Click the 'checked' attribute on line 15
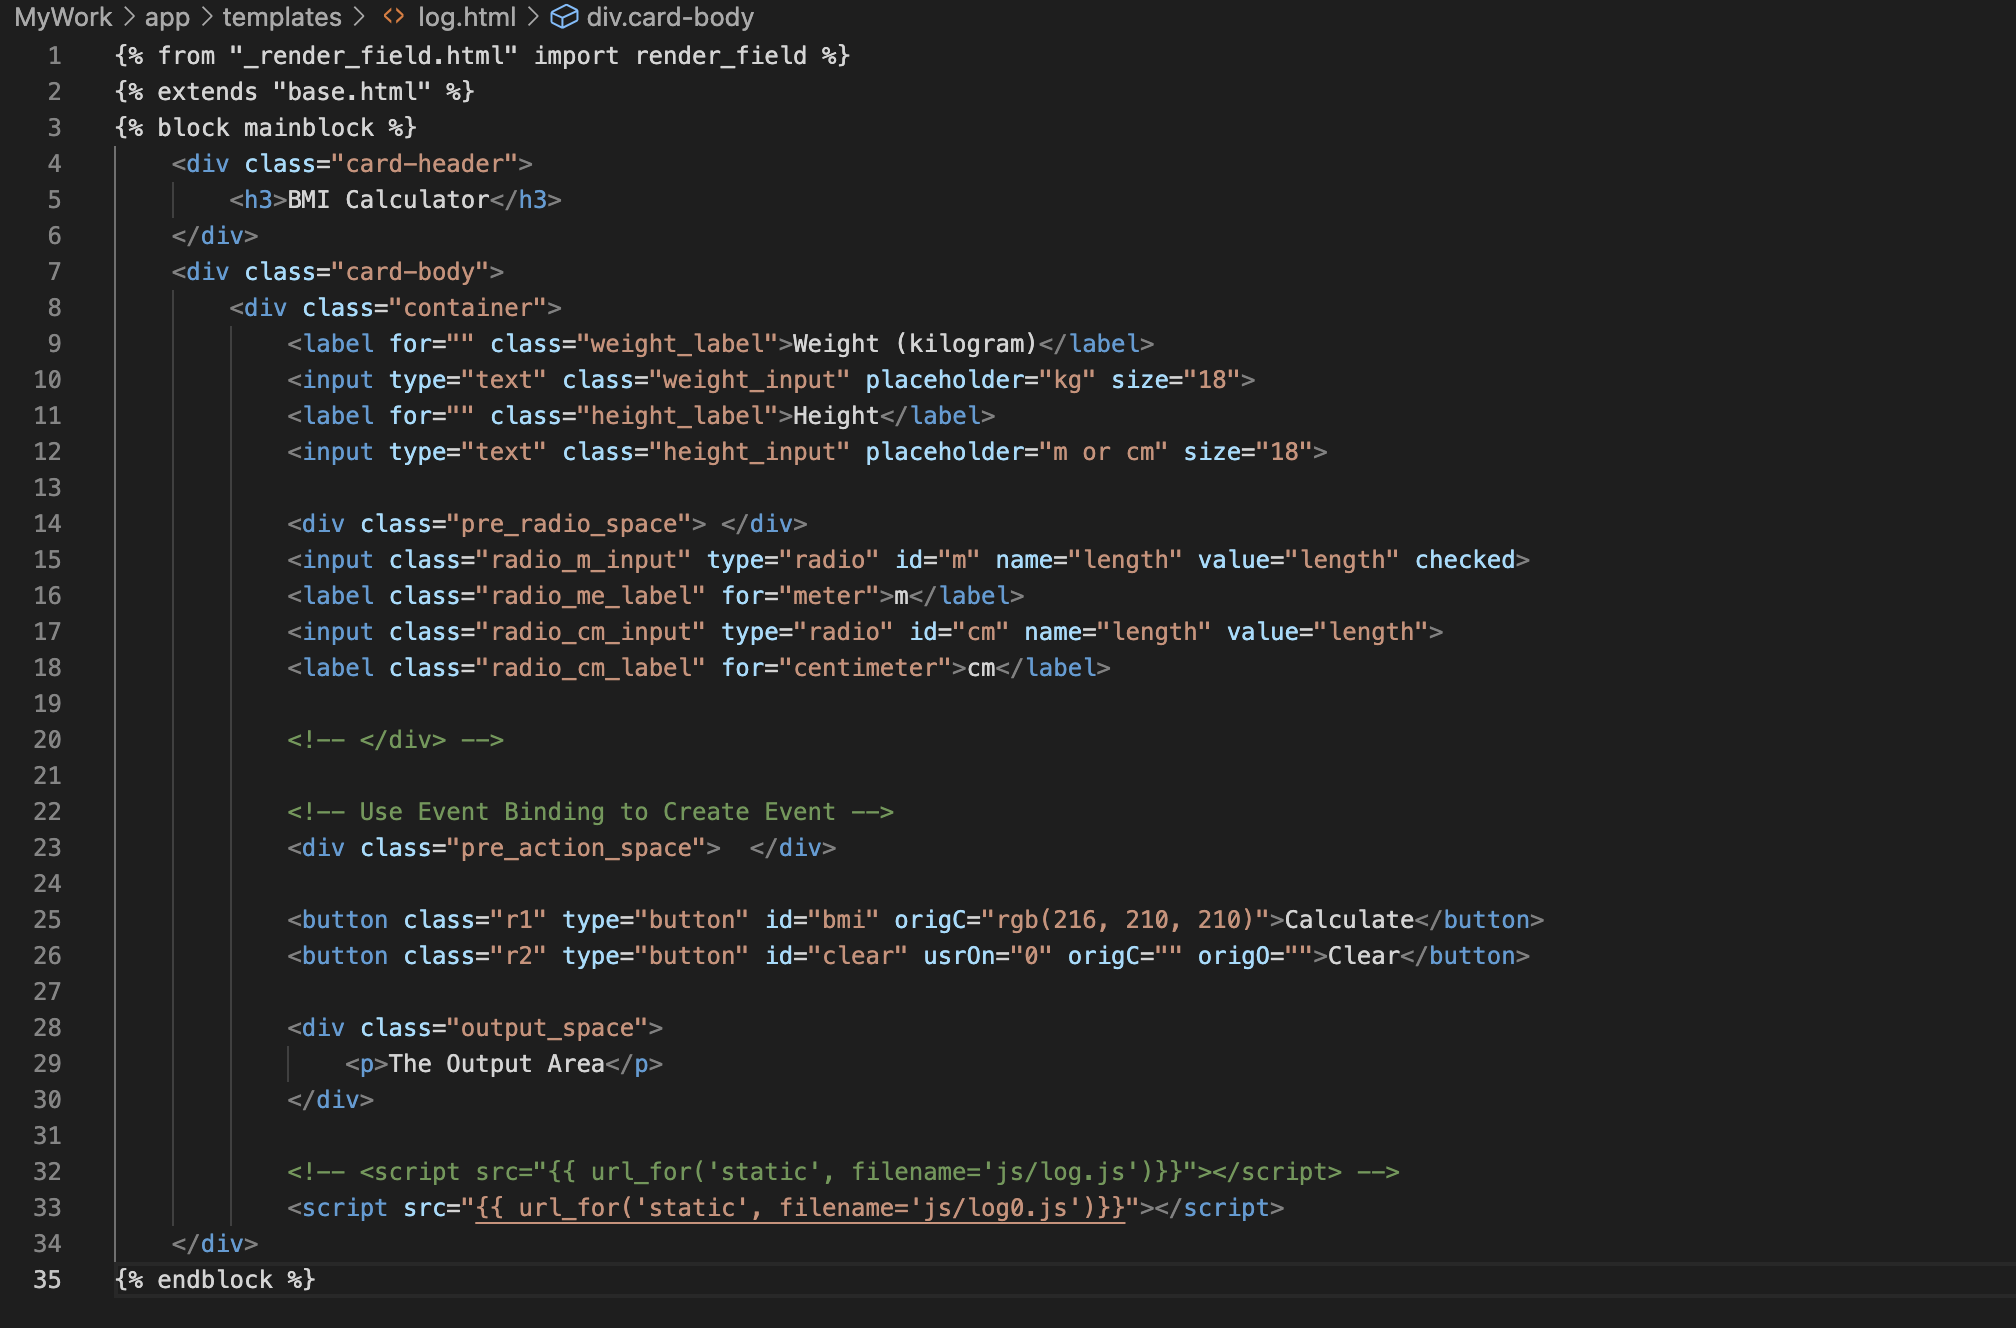This screenshot has width=2016, height=1328. pyautogui.click(x=1465, y=560)
